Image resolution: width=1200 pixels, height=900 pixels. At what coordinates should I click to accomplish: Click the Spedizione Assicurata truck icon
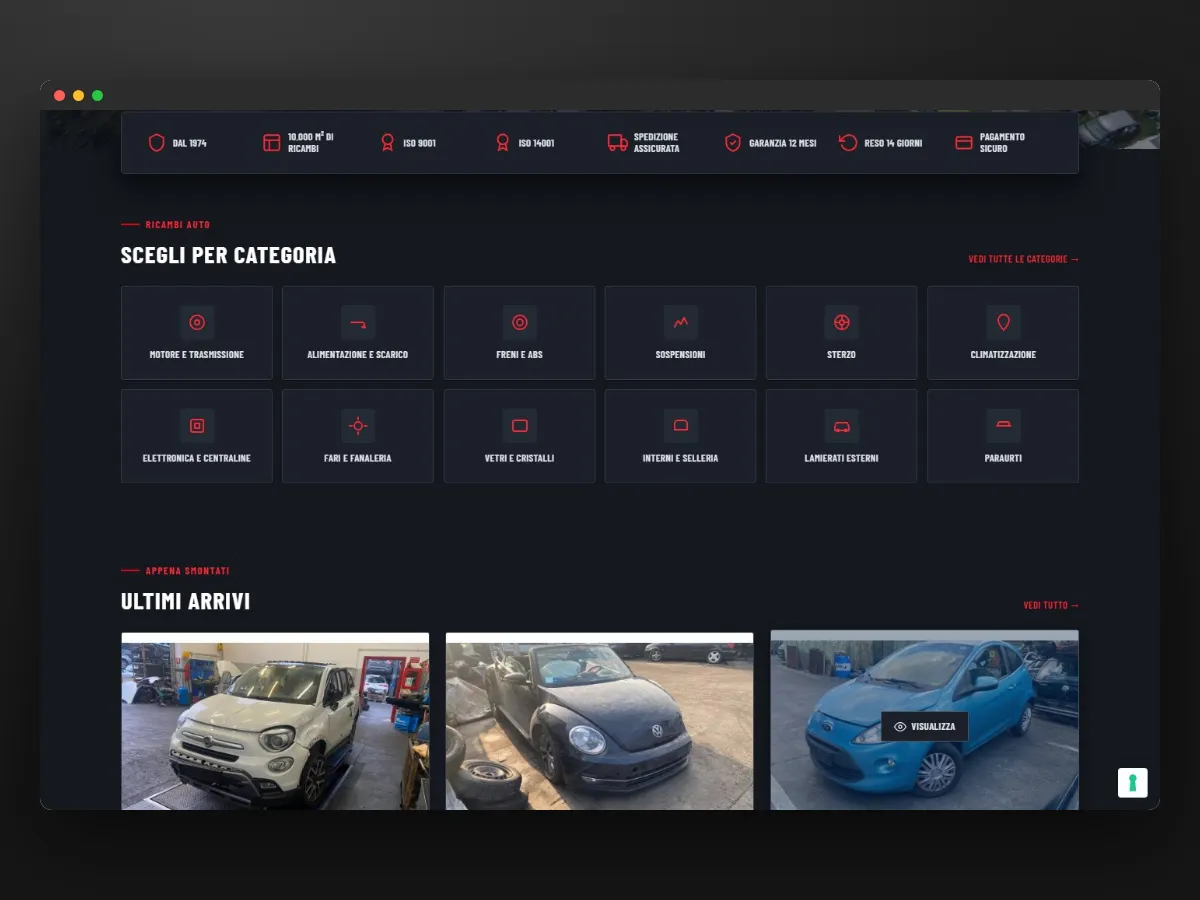click(x=618, y=143)
